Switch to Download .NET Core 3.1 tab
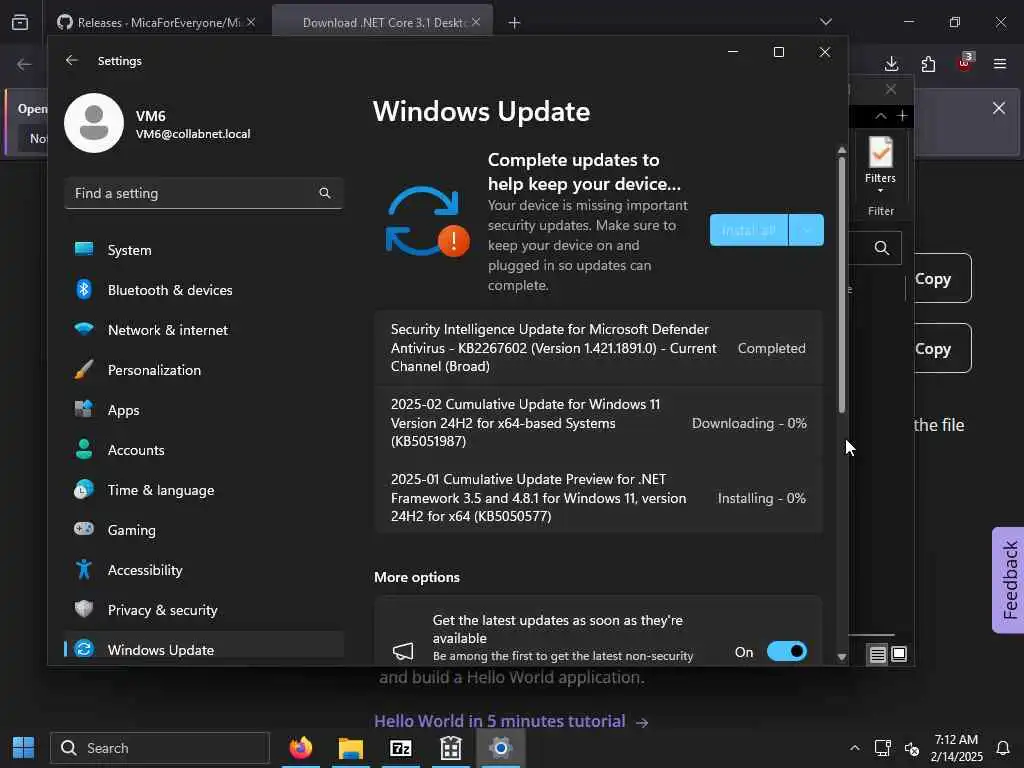 [382, 22]
